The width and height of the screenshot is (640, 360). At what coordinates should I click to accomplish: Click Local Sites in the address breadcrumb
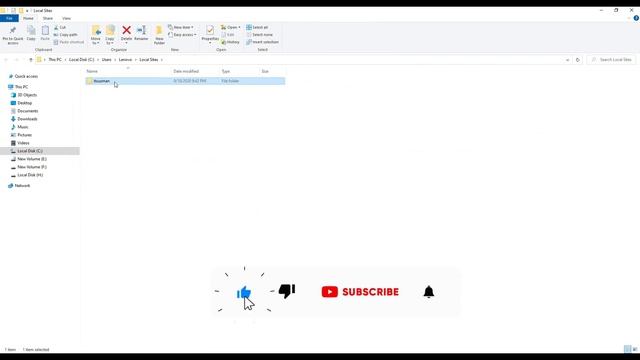tap(149, 60)
